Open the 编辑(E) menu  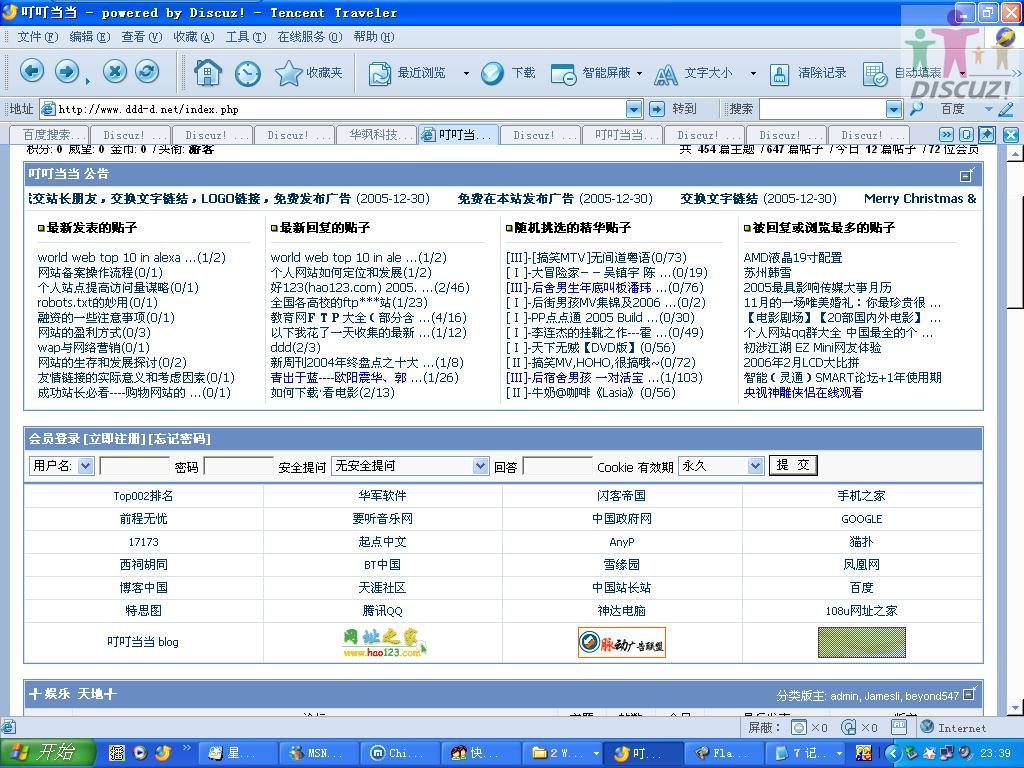[x=89, y=37]
